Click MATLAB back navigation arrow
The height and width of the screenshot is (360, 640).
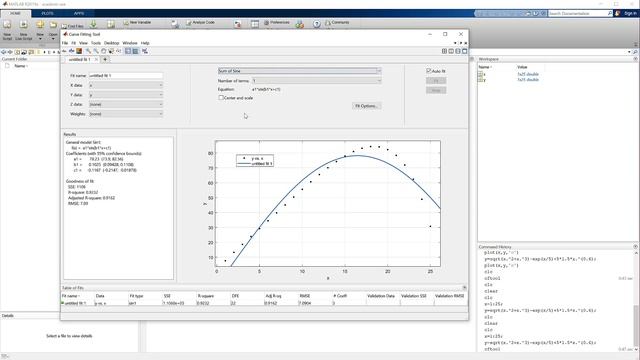coord(4,52)
